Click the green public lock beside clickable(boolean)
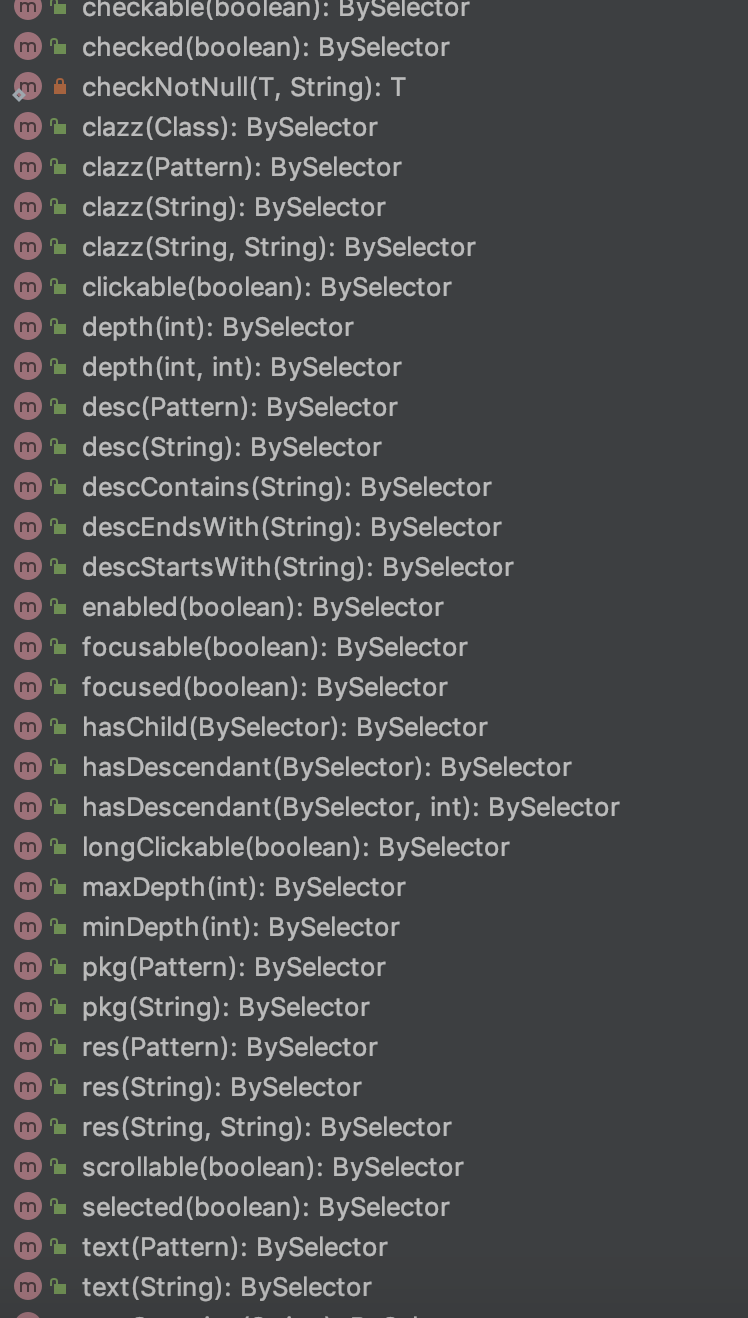The height and width of the screenshot is (1318, 748). pos(59,287)
